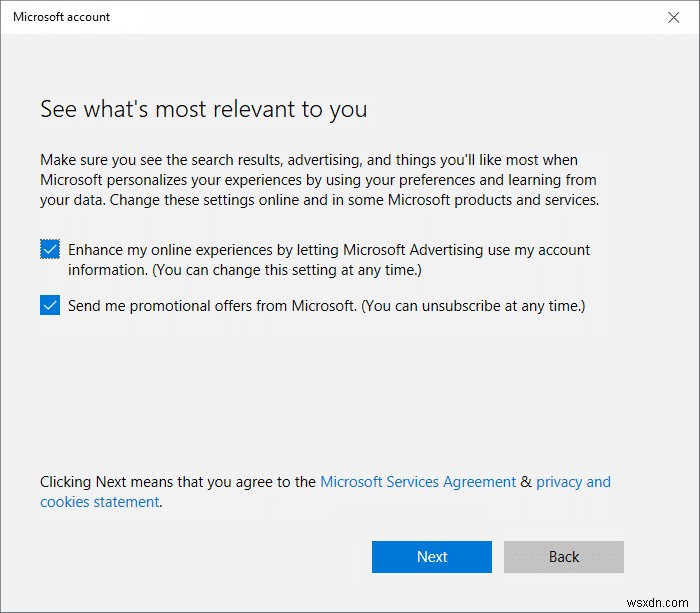This screenshot has height=613, width=700.
Task: Uncheck the Microsoft Advertising account information checkbox
Action: (50, 249)
